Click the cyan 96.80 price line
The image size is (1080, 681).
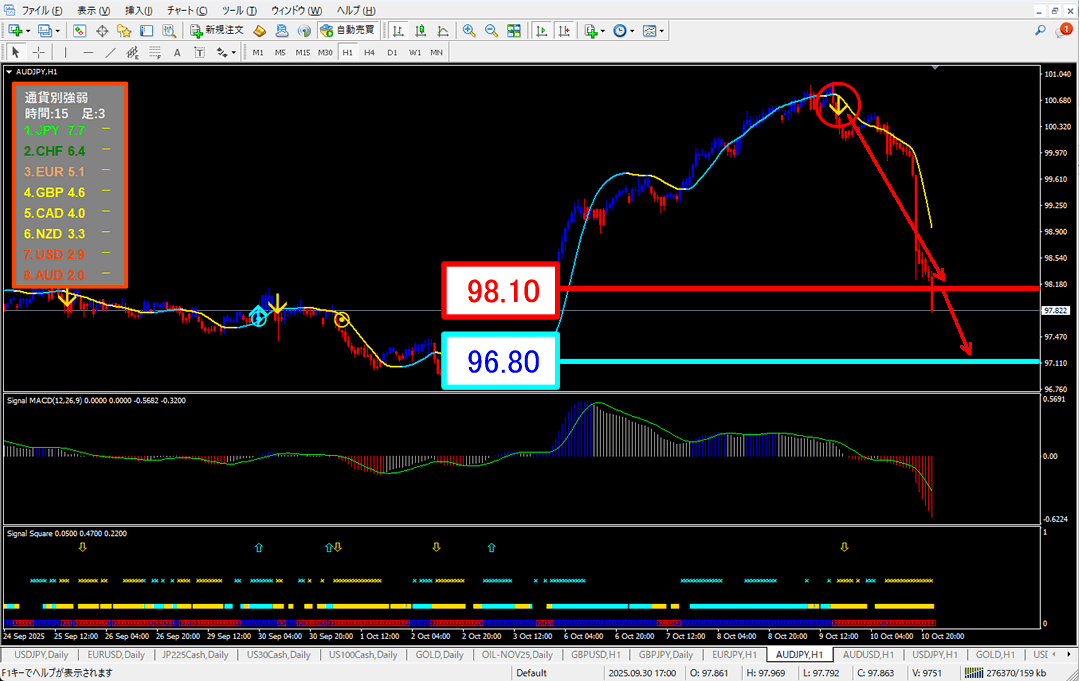(800, 360)
